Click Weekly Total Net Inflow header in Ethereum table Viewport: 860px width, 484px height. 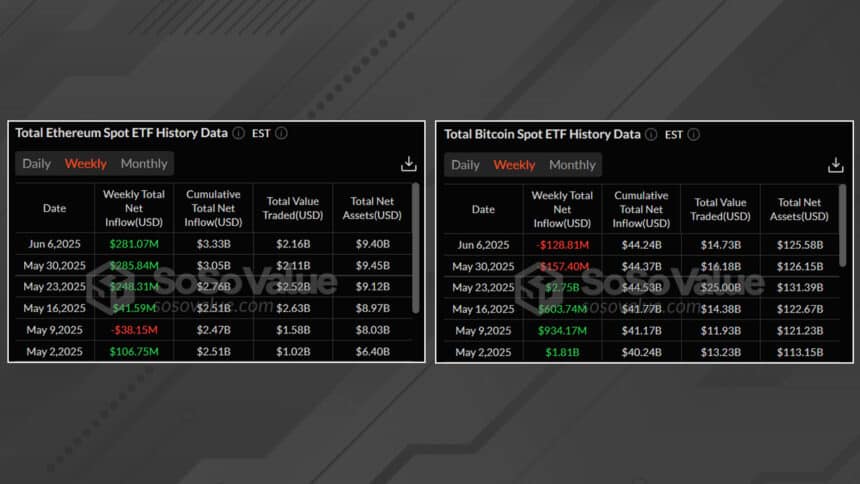pos(134,208)
